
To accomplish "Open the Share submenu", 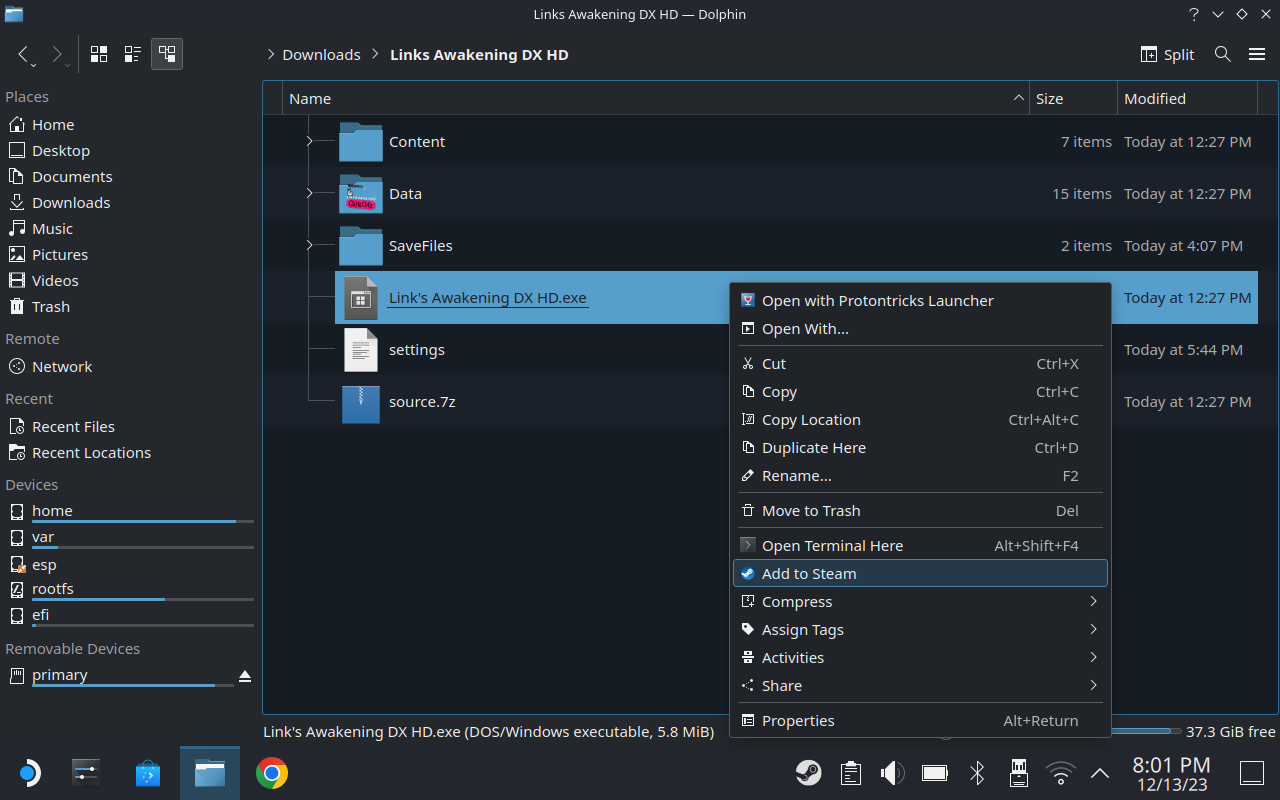I will tap(920, 686).
